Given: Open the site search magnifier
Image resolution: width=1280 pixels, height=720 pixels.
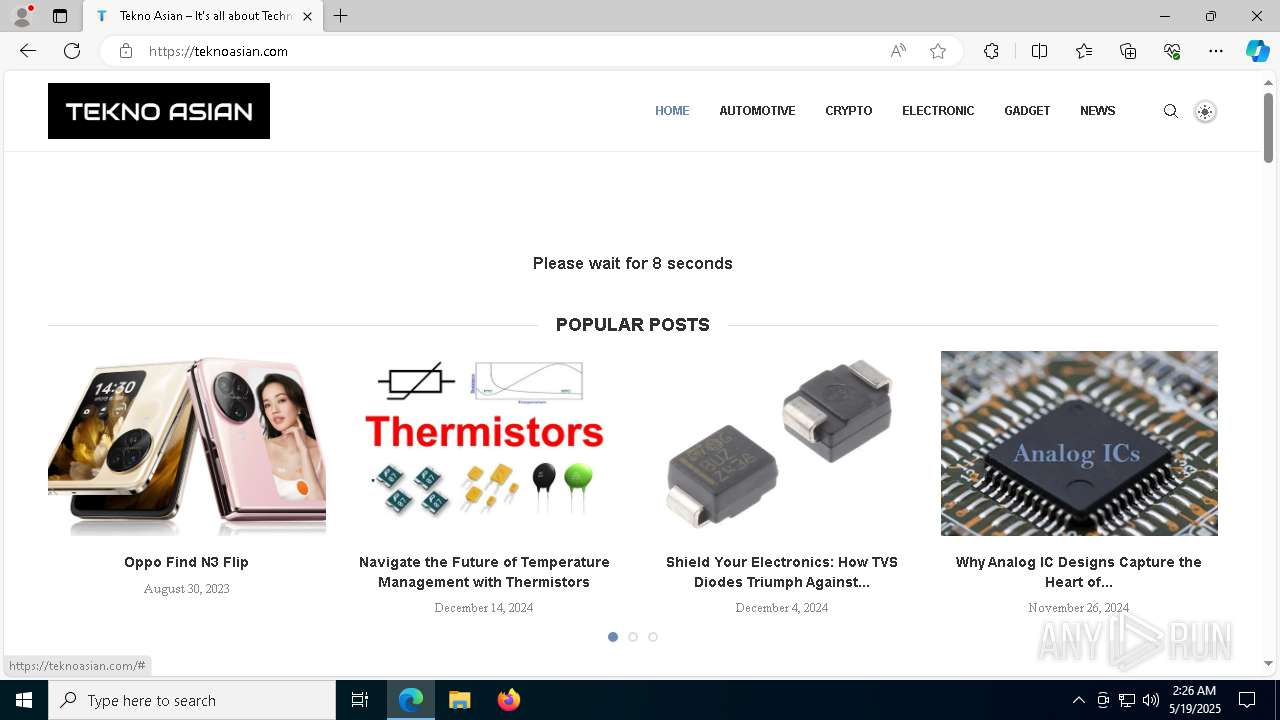Looking at the screenshot, I should [x=1171, y=111].
